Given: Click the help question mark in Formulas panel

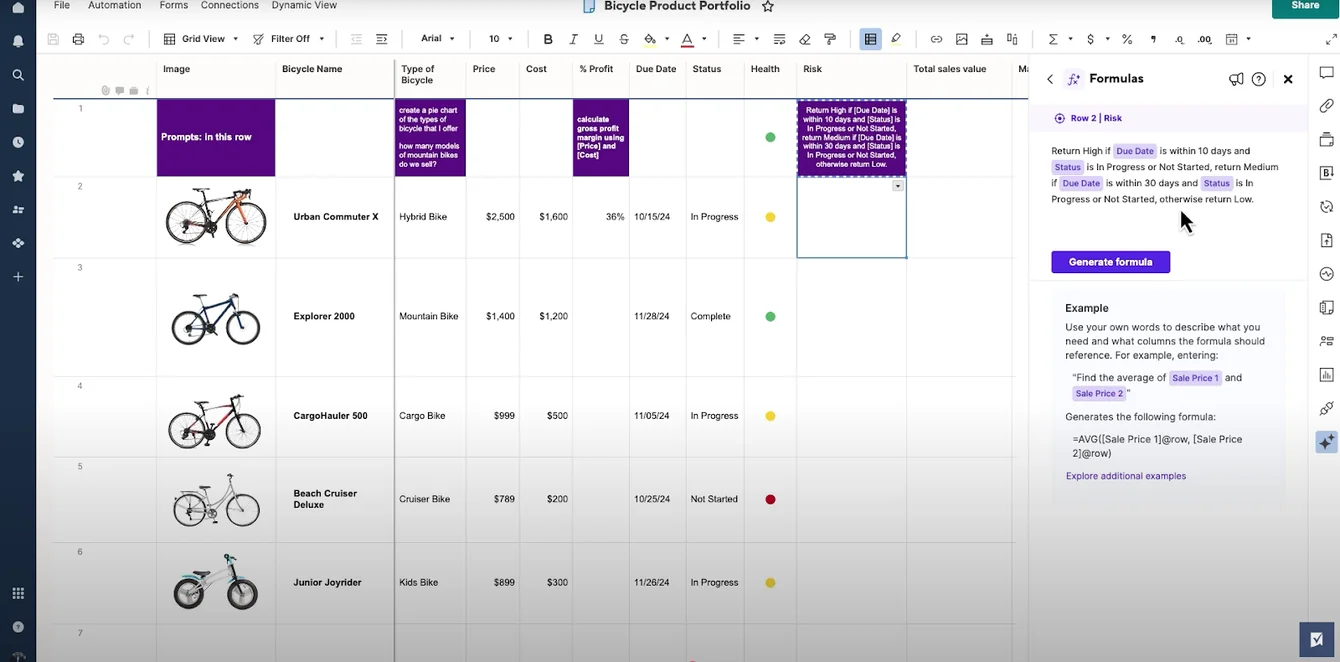Looking at the screenshot, I should point(1259,79).
